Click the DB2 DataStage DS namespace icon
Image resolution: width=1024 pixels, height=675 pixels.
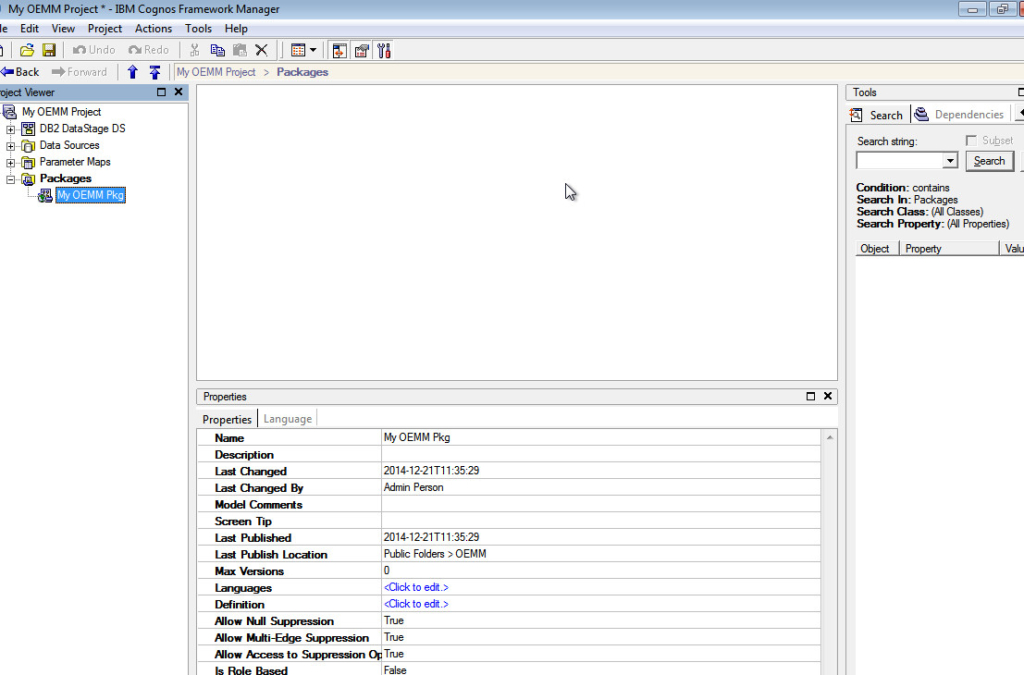[28, 129]
